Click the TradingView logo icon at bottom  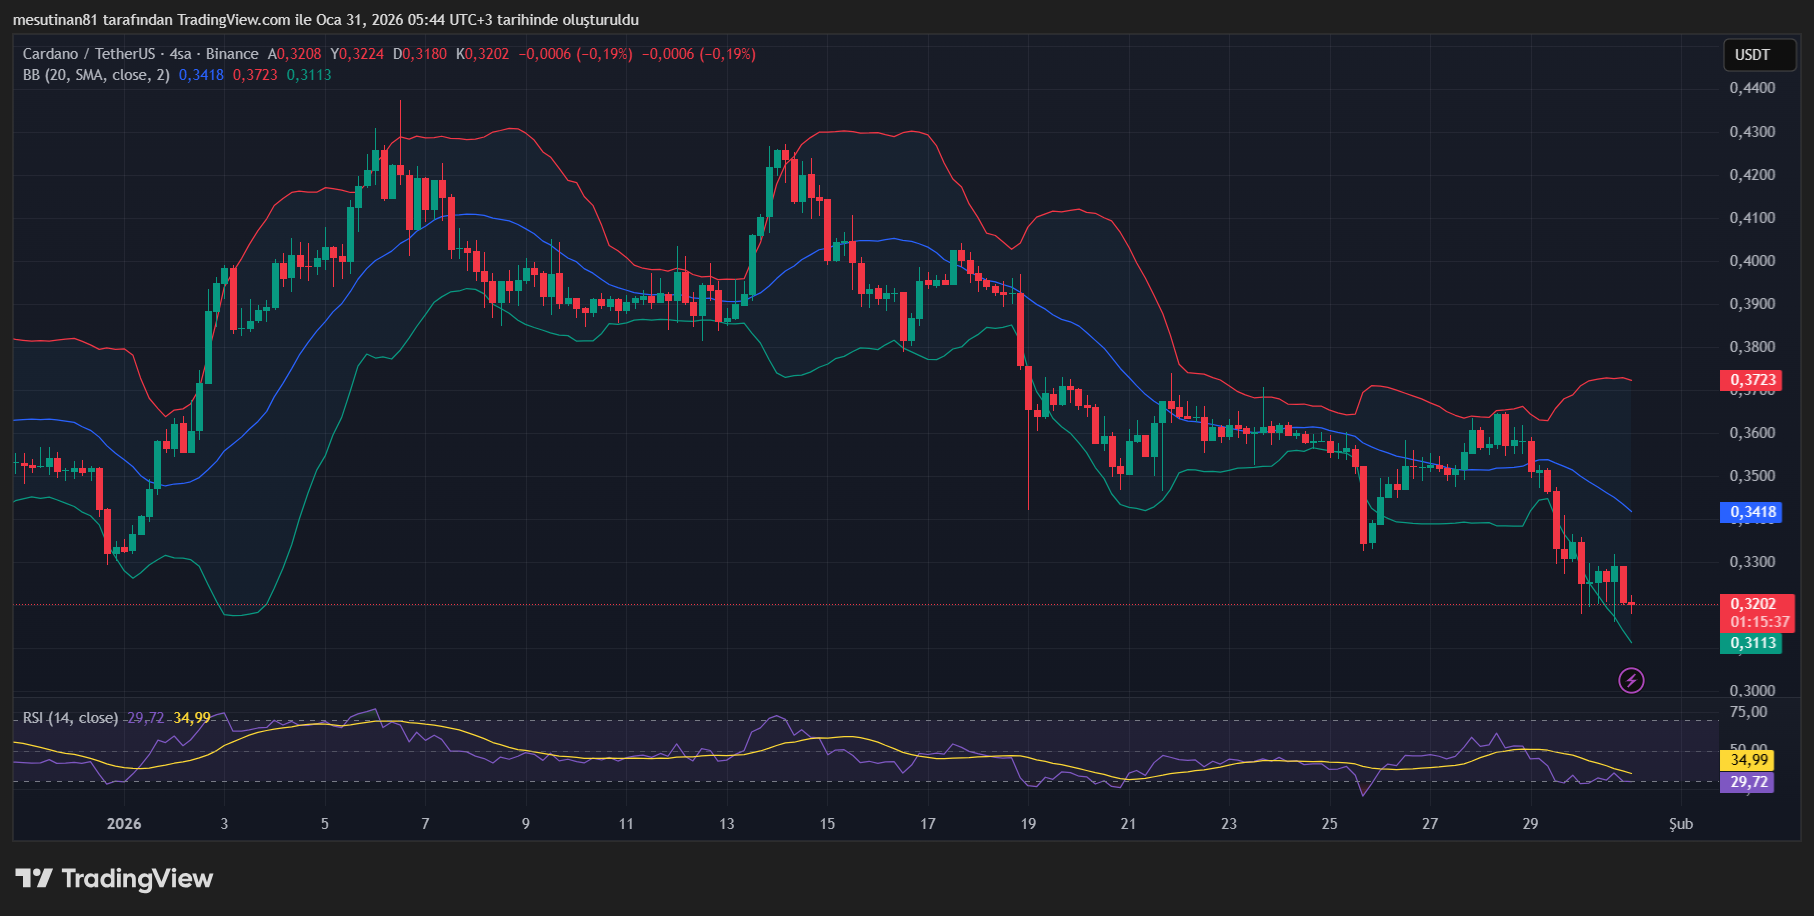[34, 879]
